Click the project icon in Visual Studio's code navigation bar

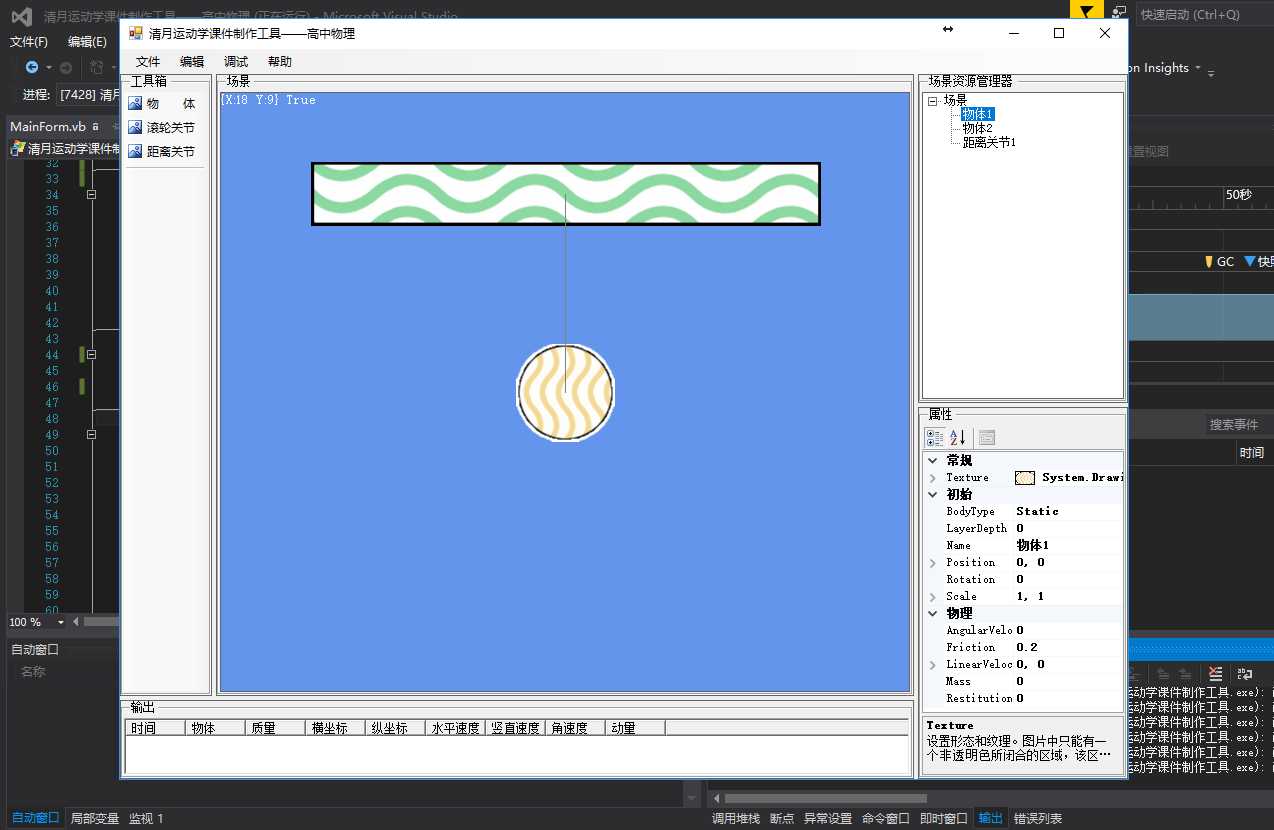(18, 148)
